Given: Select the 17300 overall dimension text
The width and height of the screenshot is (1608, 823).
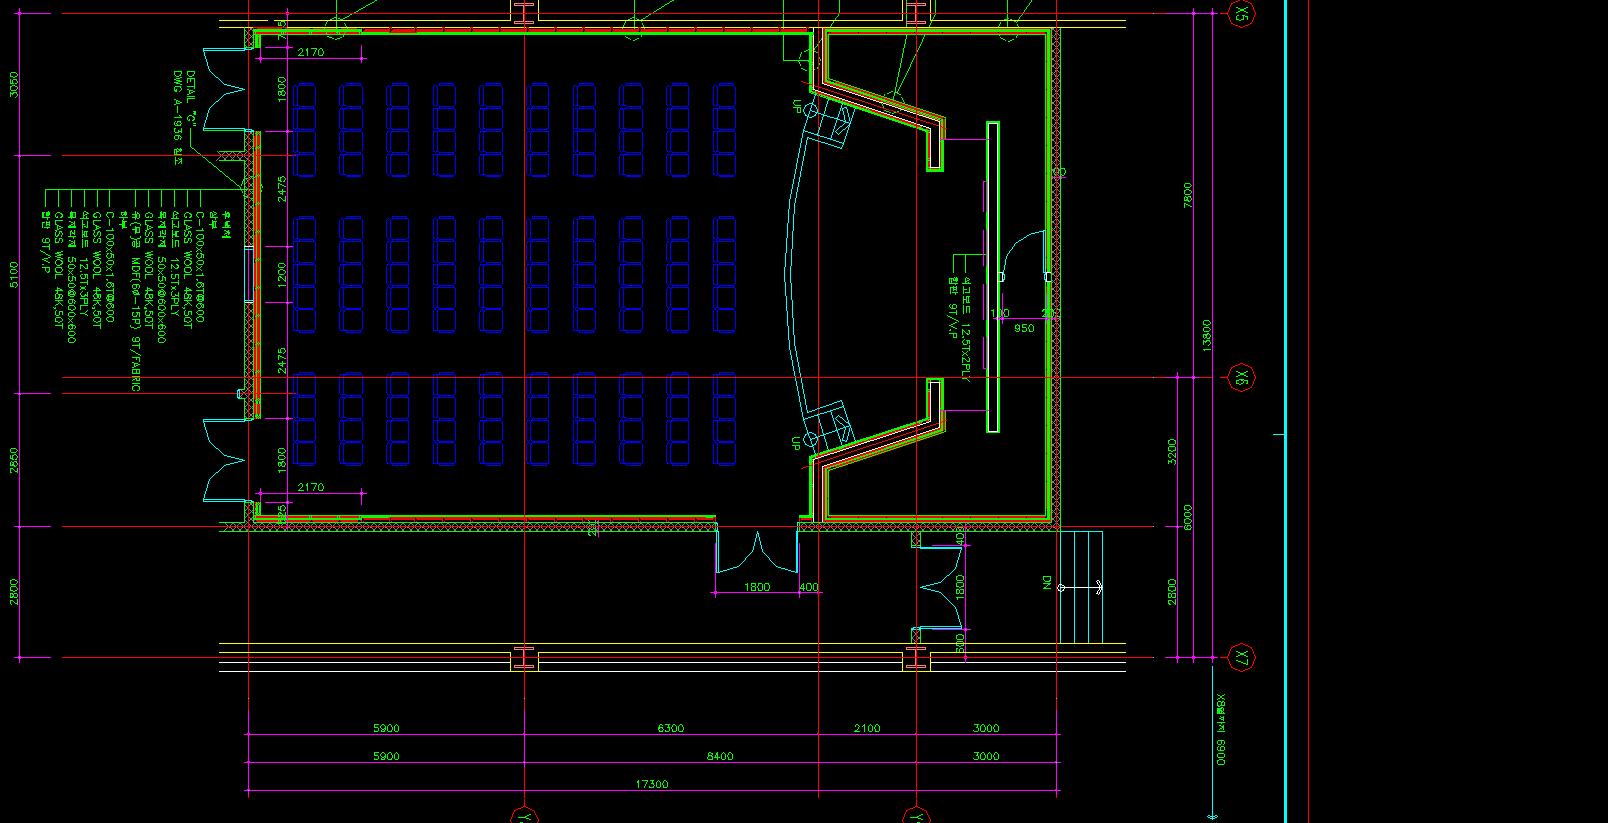Looking at the screenshot, I should point(652,784).
